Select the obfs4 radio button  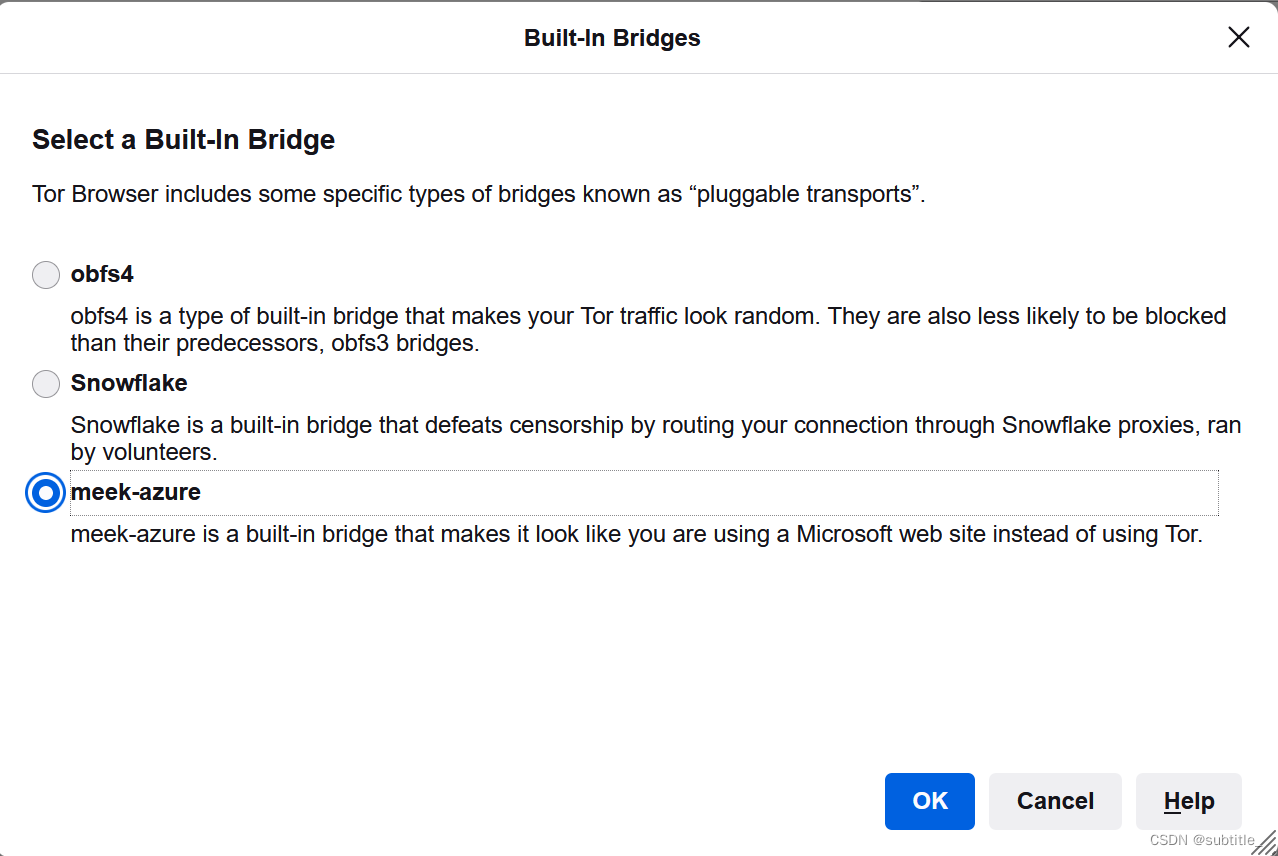46,275
